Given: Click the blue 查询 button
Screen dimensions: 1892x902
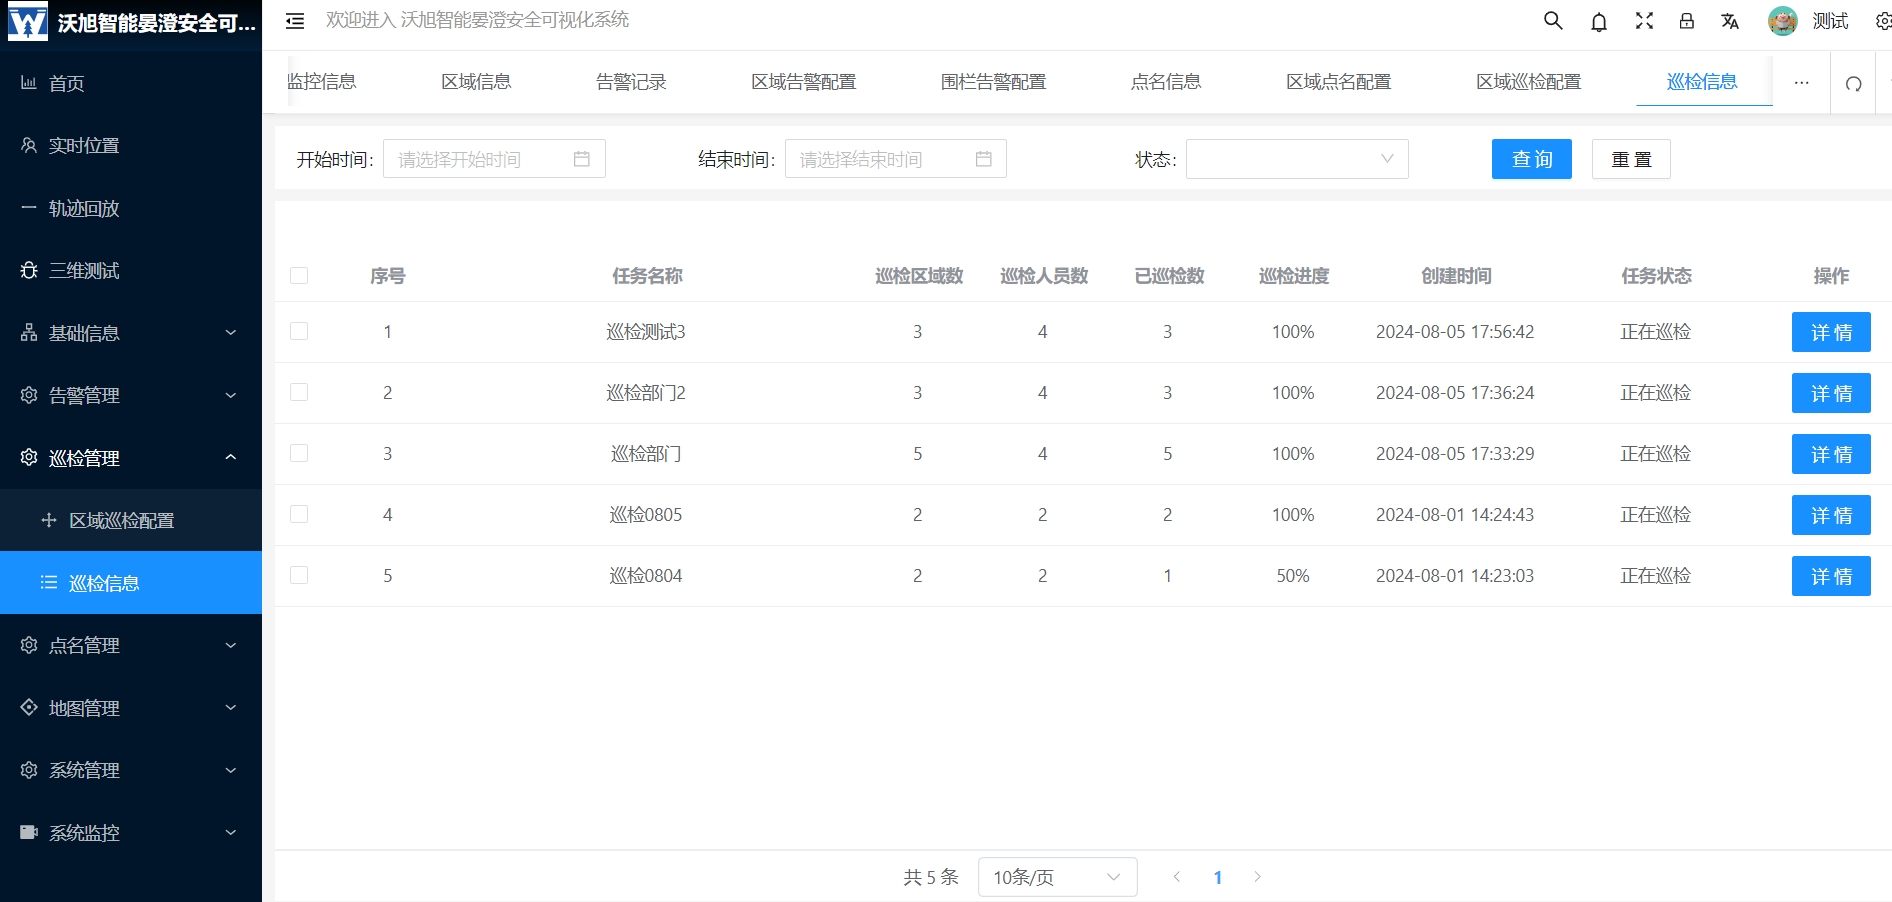Looking at the screenshot, I should [x=1531, y=159].
